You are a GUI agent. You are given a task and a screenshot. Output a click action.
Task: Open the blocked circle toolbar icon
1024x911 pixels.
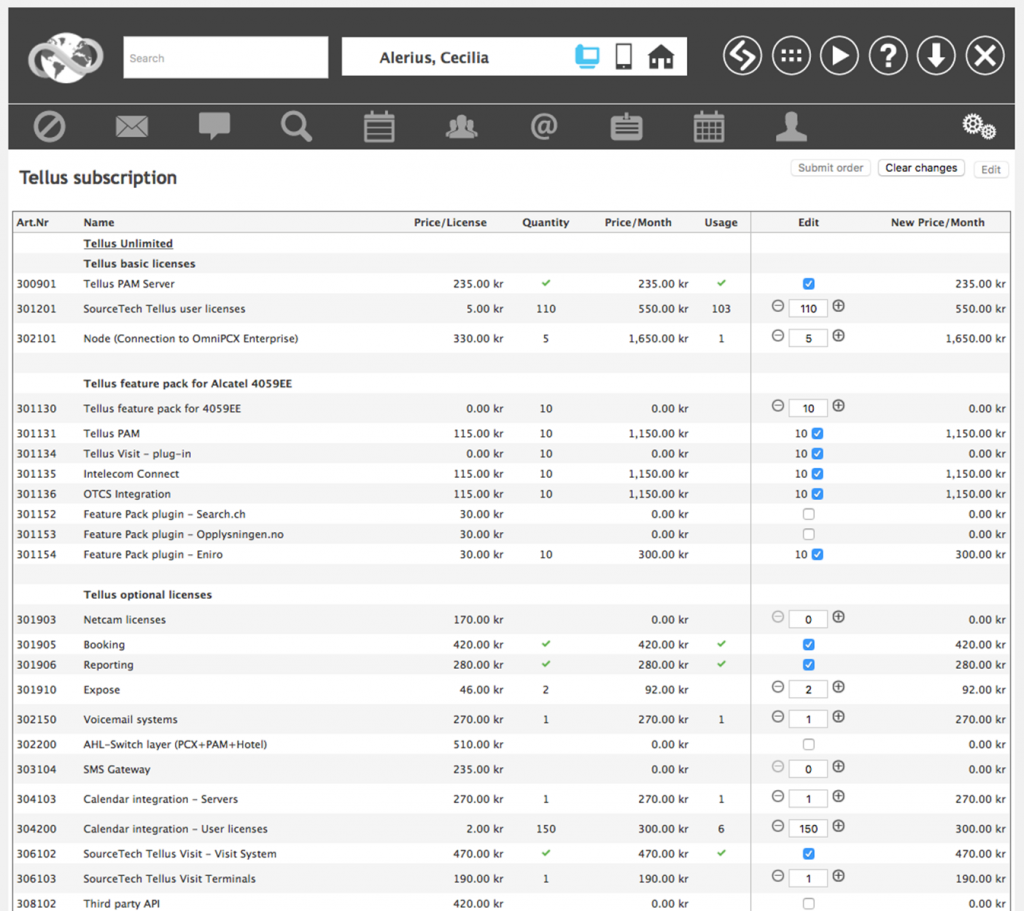[x=50, y=126]
